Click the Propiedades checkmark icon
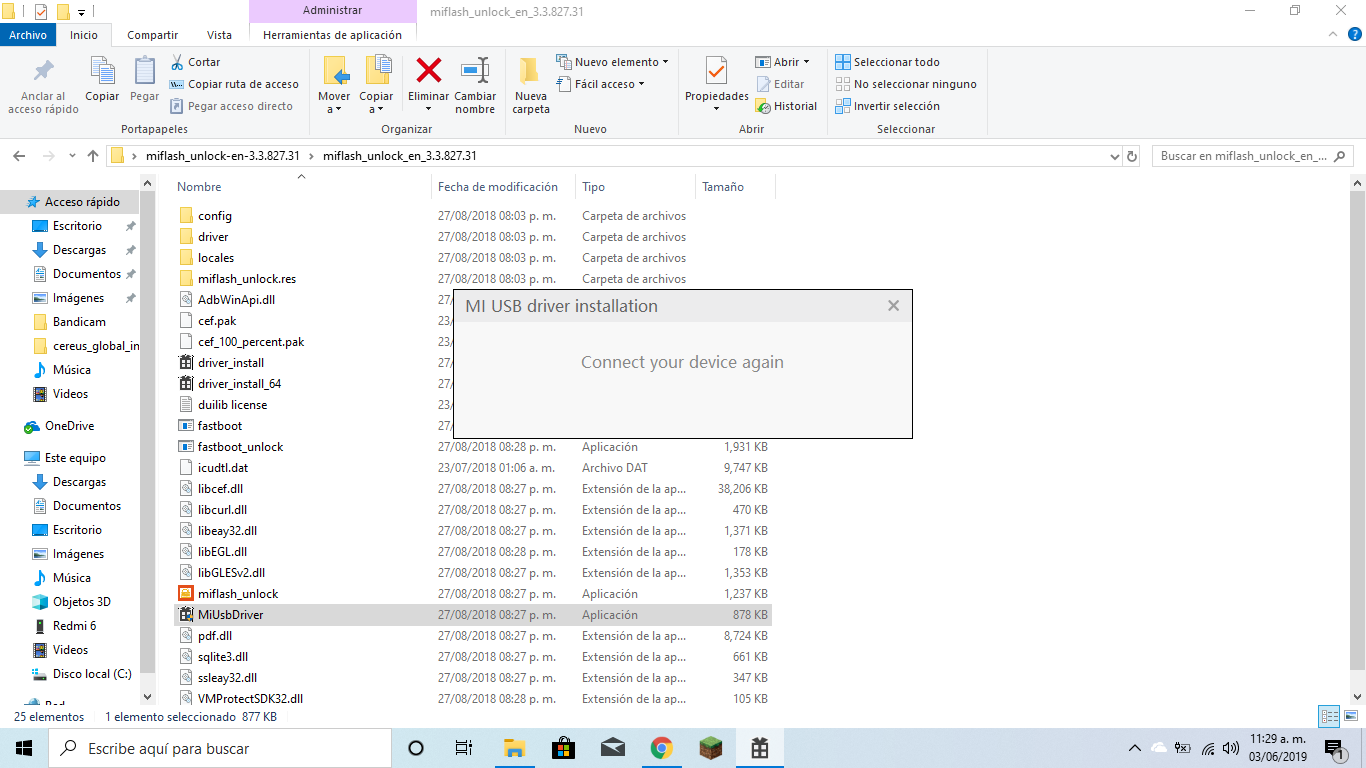The width and height of the screenshot is (1366, 768). point(716,71)
